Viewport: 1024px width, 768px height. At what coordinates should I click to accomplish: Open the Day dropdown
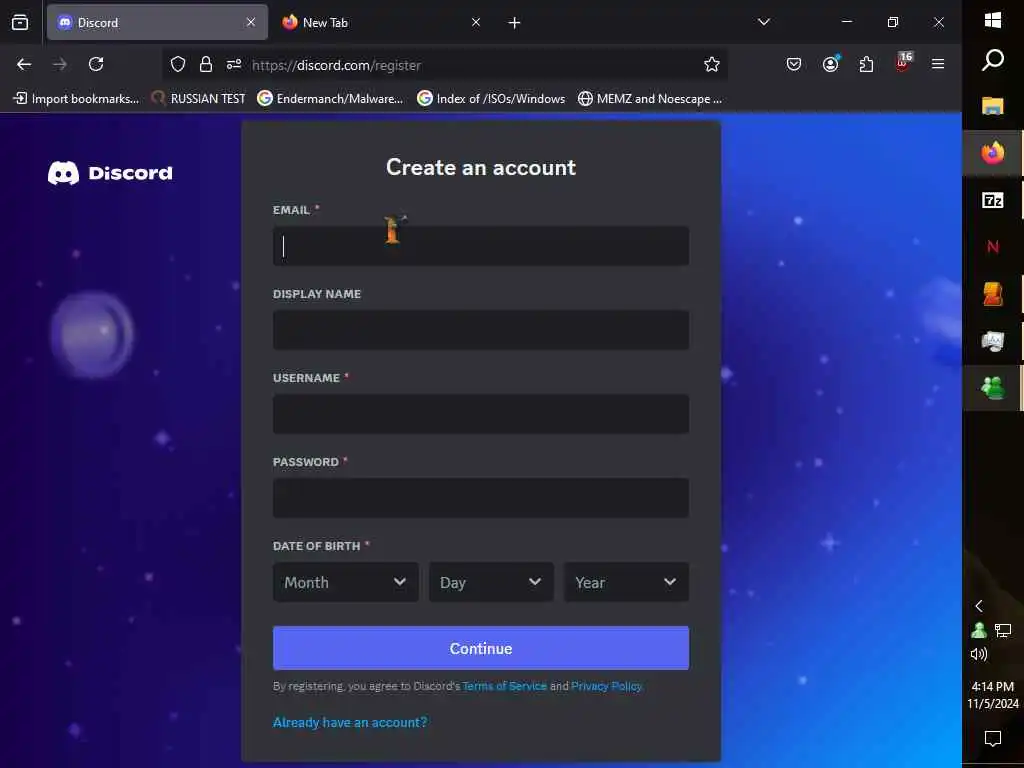[491, 582]
